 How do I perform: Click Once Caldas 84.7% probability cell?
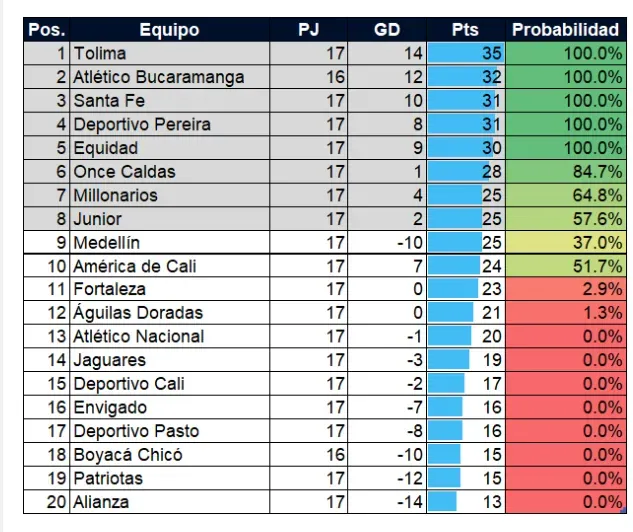pos(565,172)
